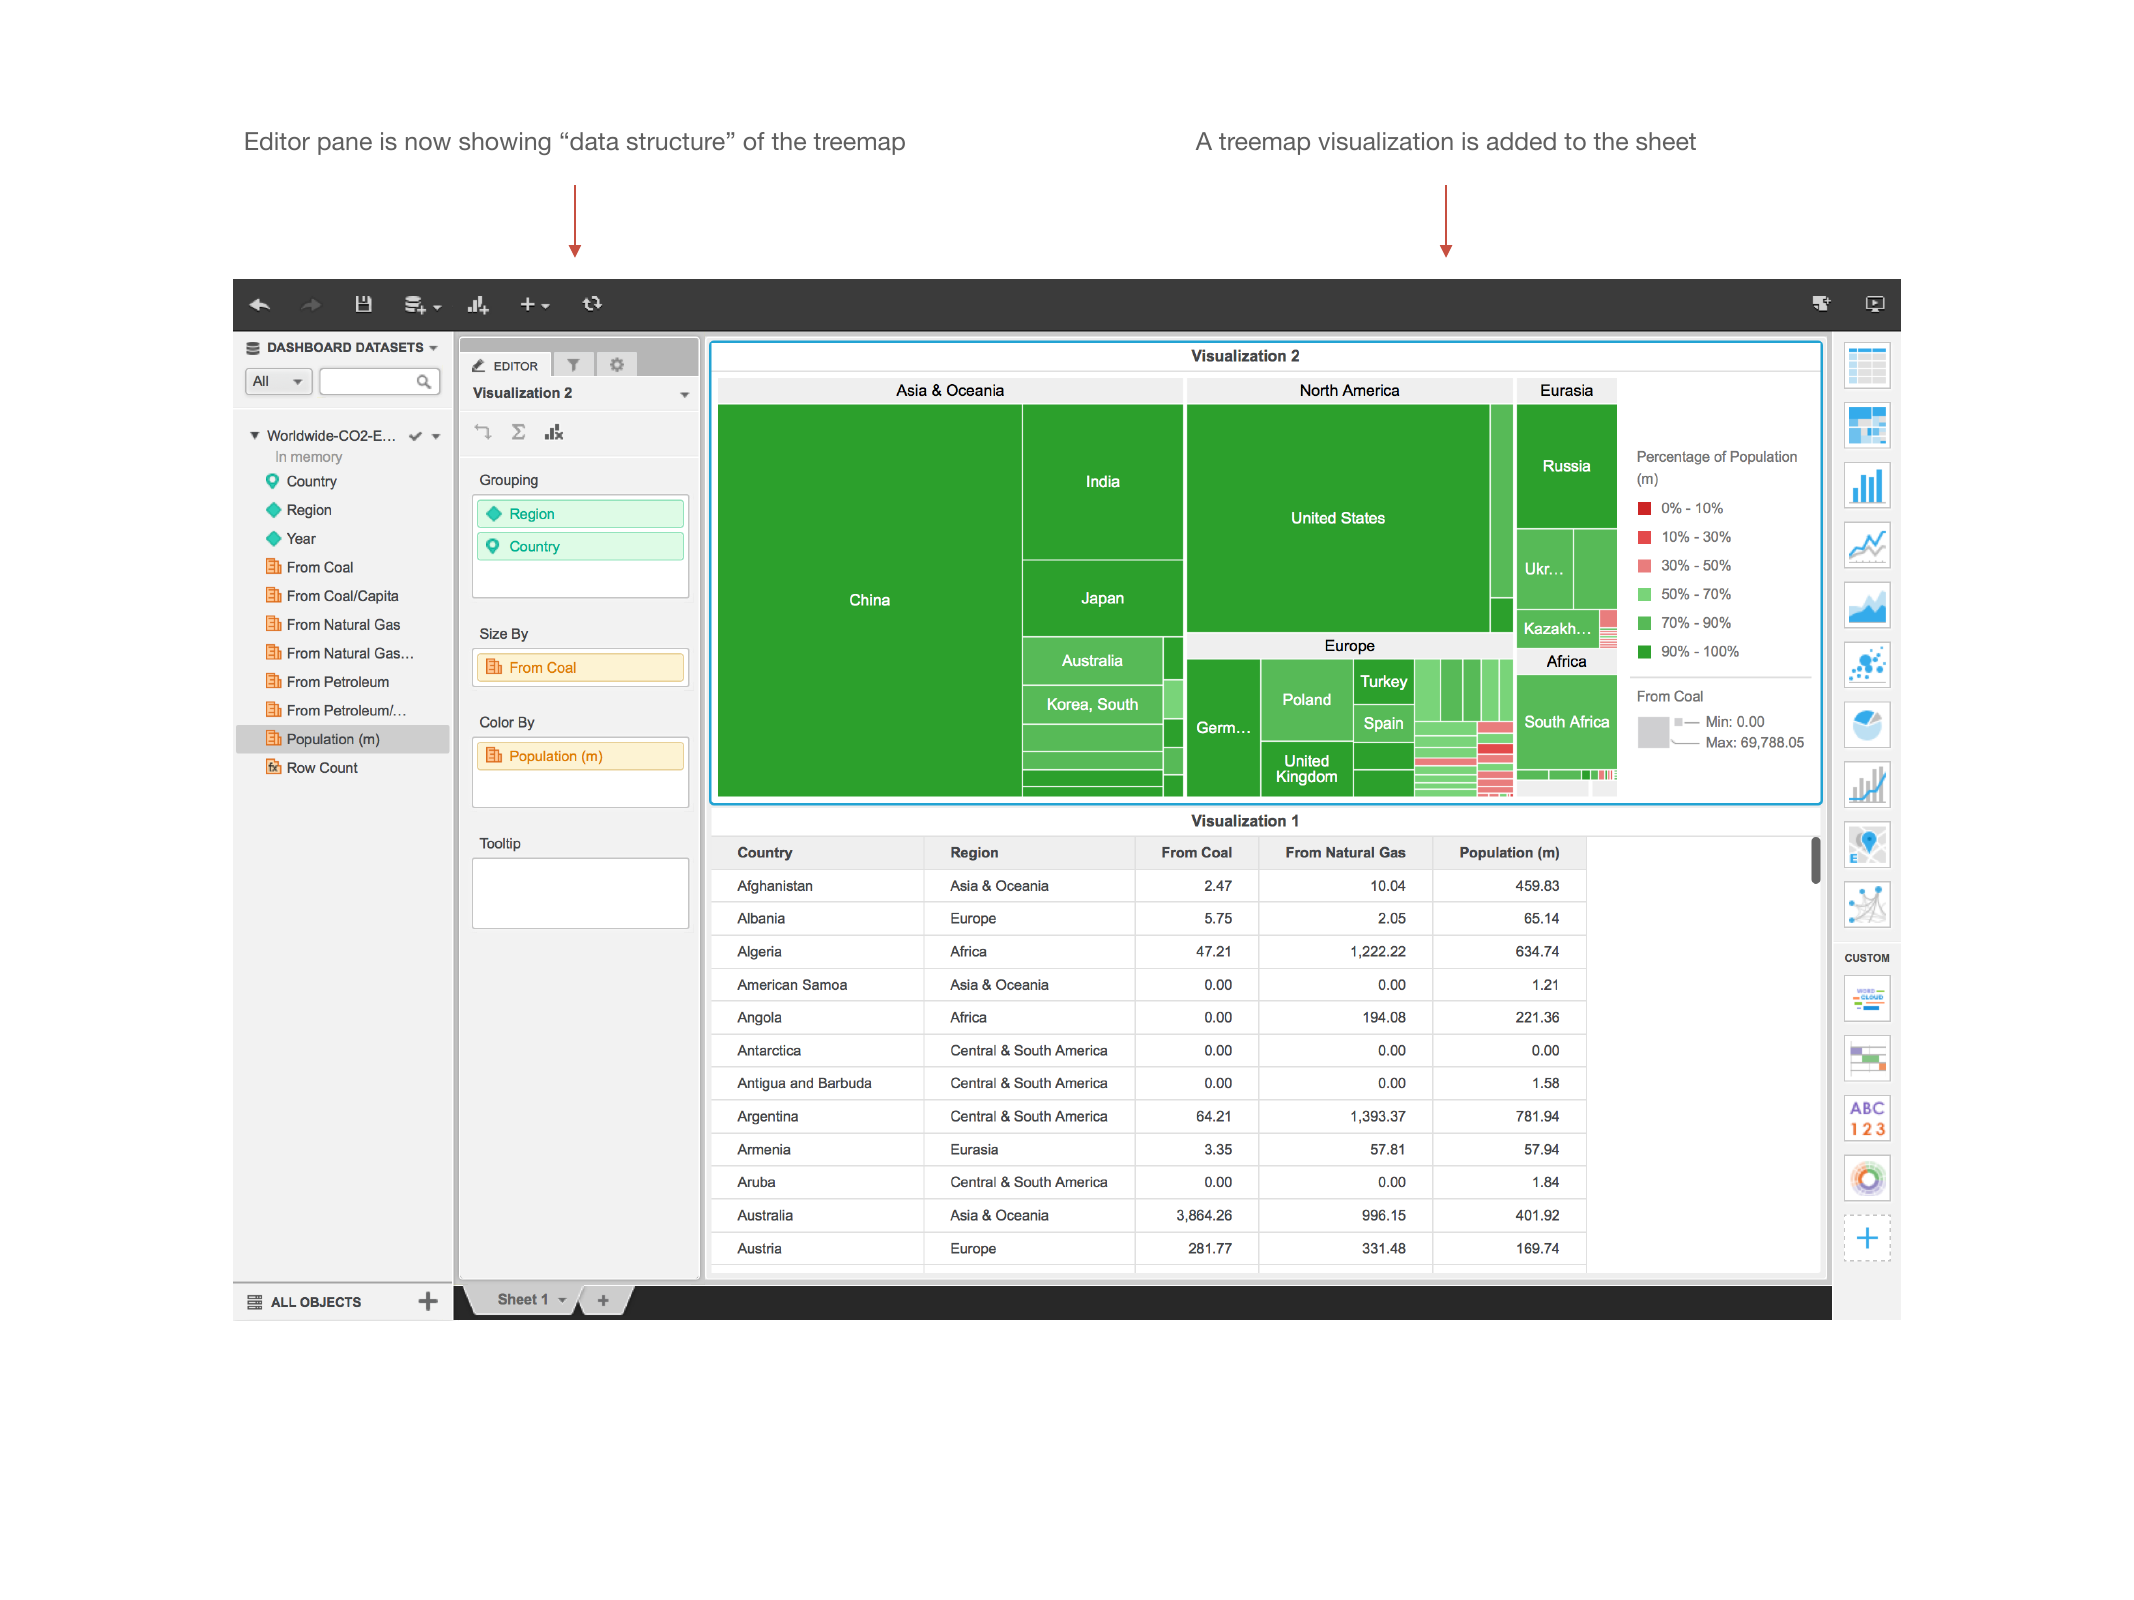Viewport: 2134px width, 1600px height.
Task: Select the pie chart visualization type
Action: point(1866,725)
